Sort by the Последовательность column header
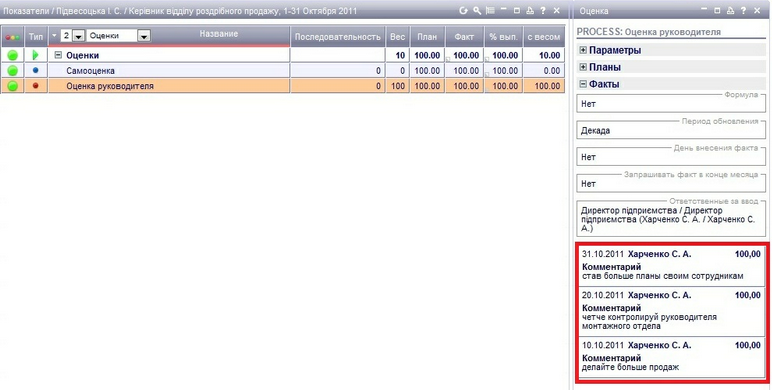The width and height of the screenshot is (772, 390). [338, 37]
